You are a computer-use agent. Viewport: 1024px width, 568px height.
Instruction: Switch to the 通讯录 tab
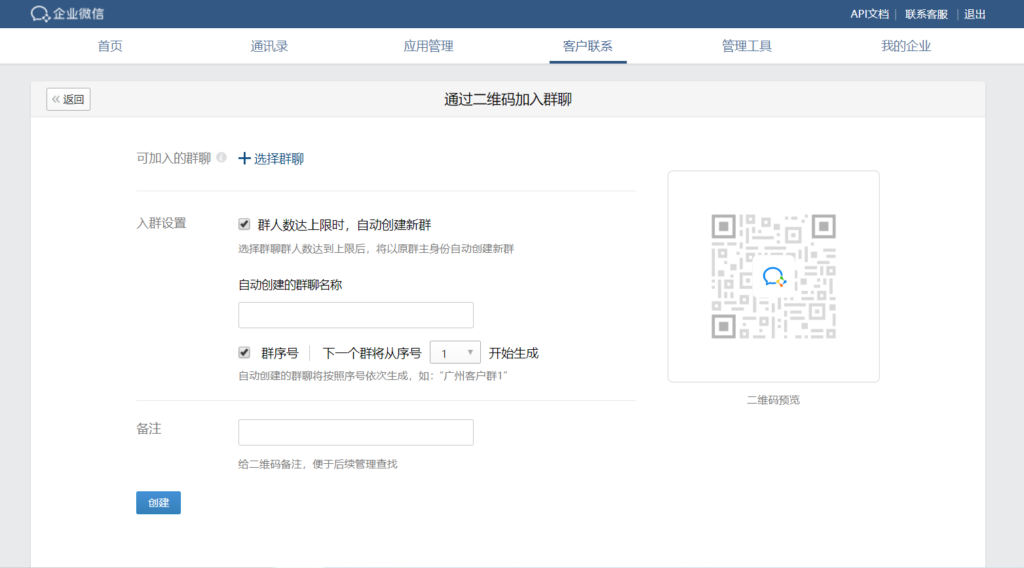coord(269,46)
